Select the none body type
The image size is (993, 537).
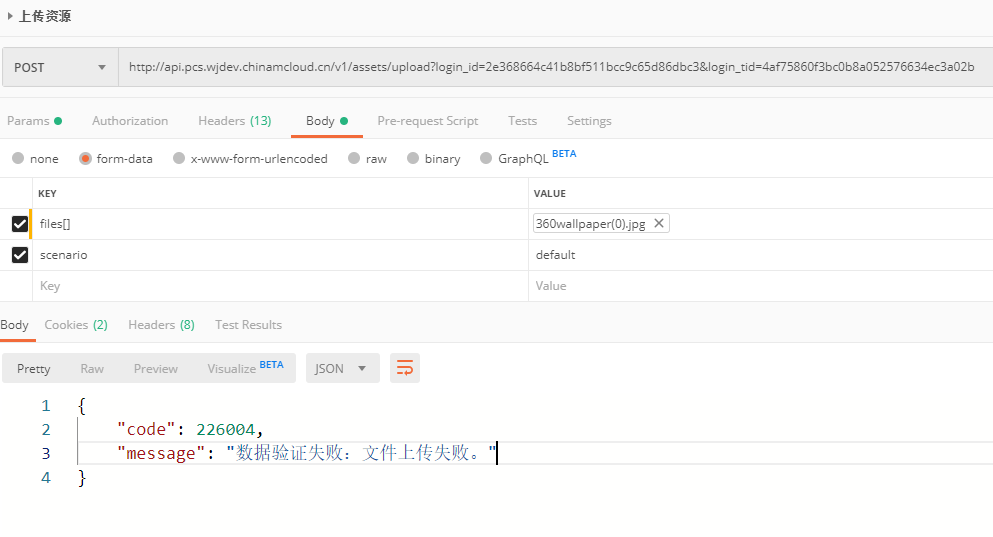coord(18,158)
